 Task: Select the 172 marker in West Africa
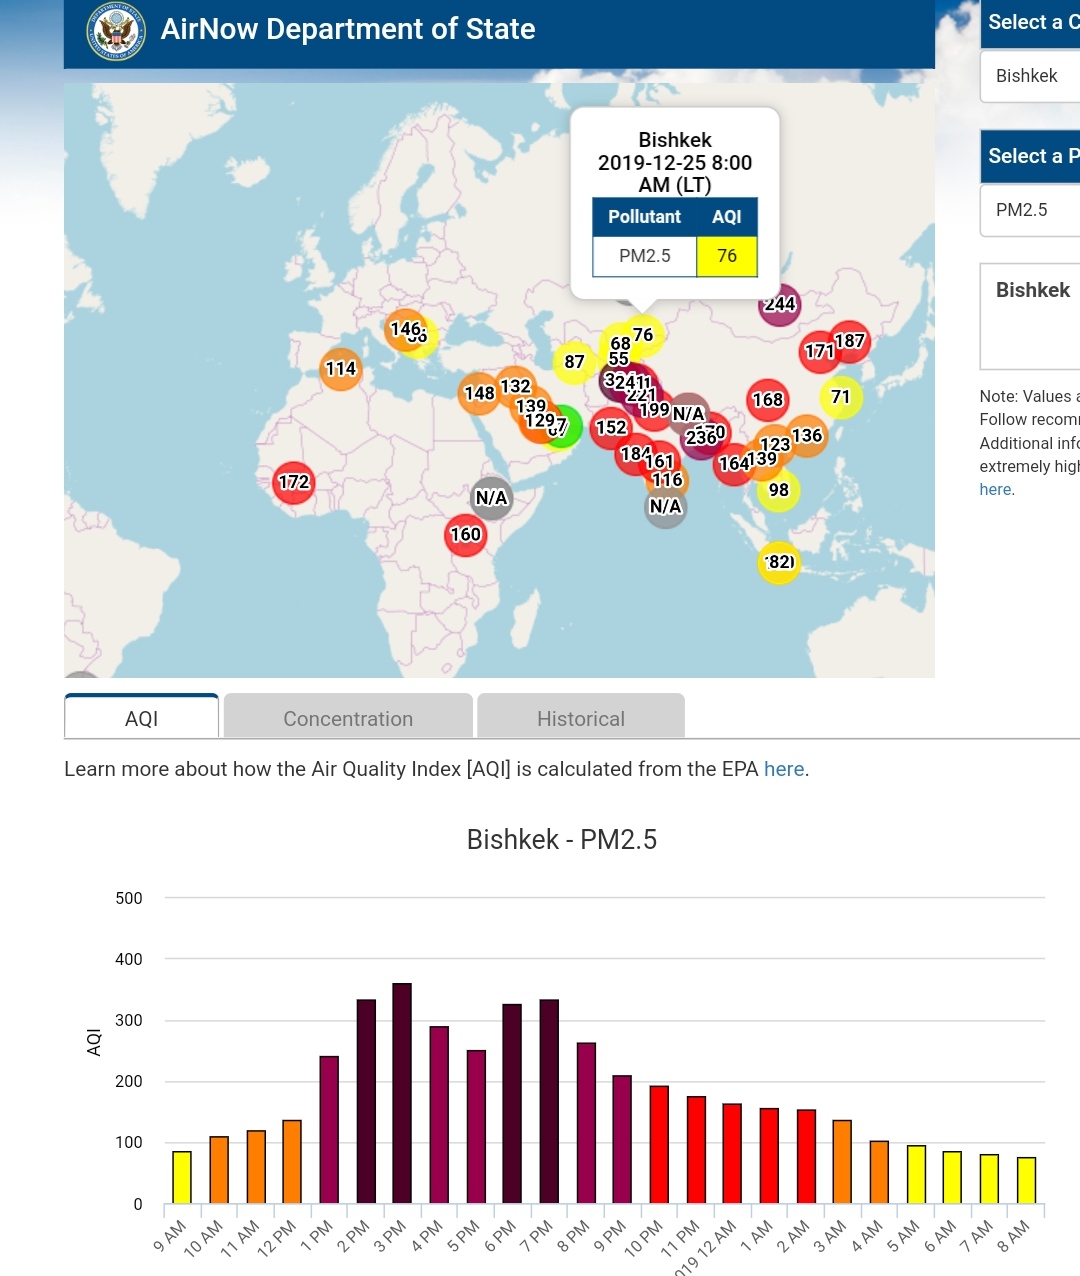294,482
